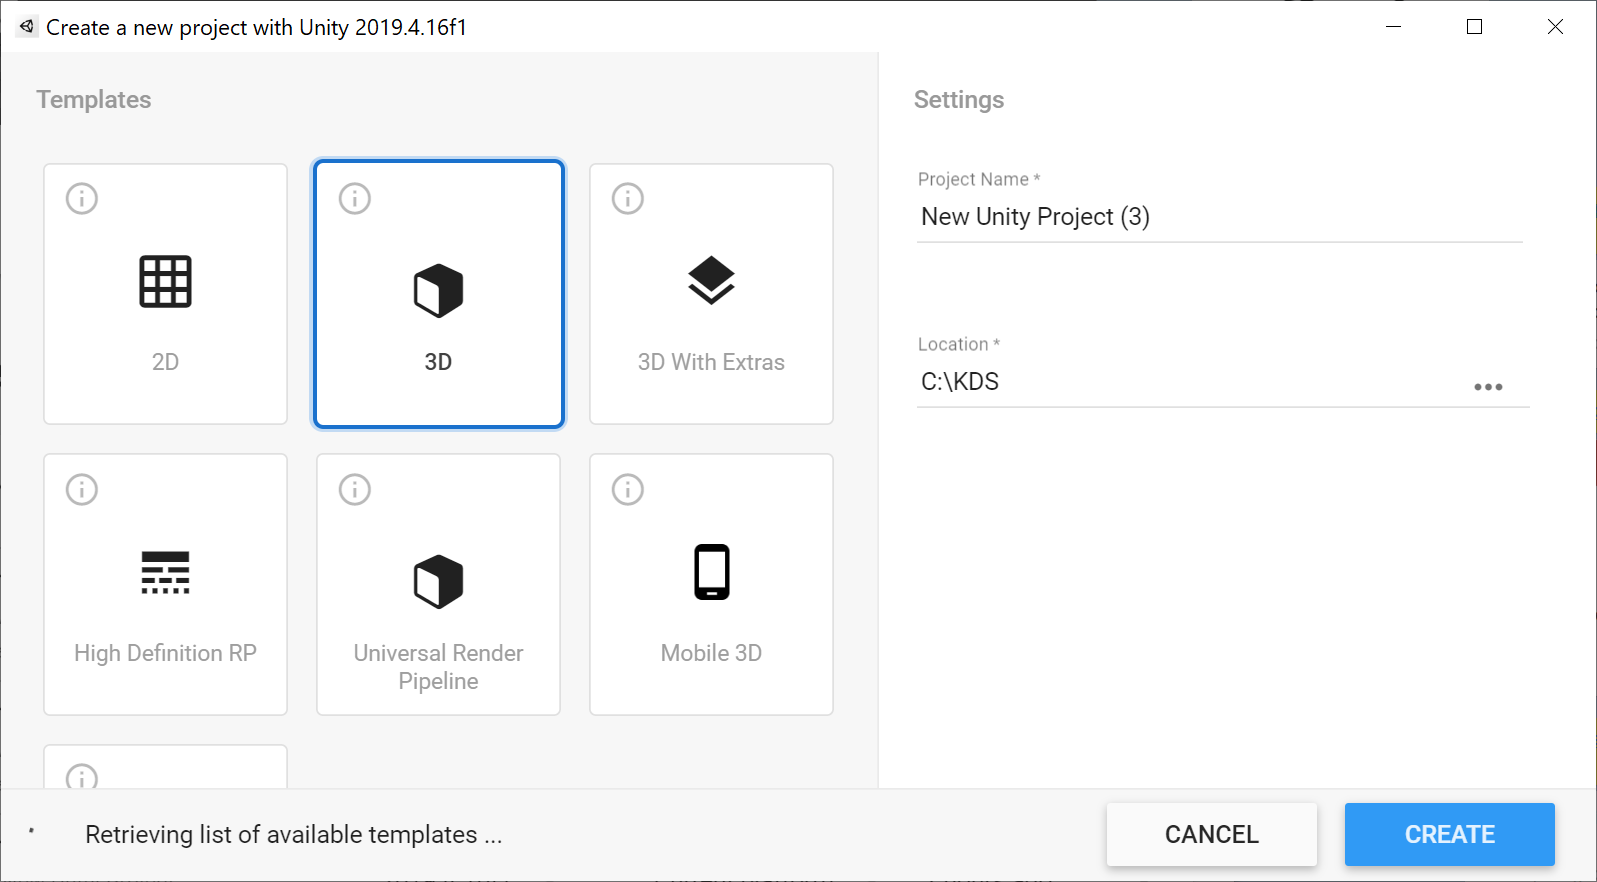
Task: Click the 2D template label
Action: click(x=165, y=362)
